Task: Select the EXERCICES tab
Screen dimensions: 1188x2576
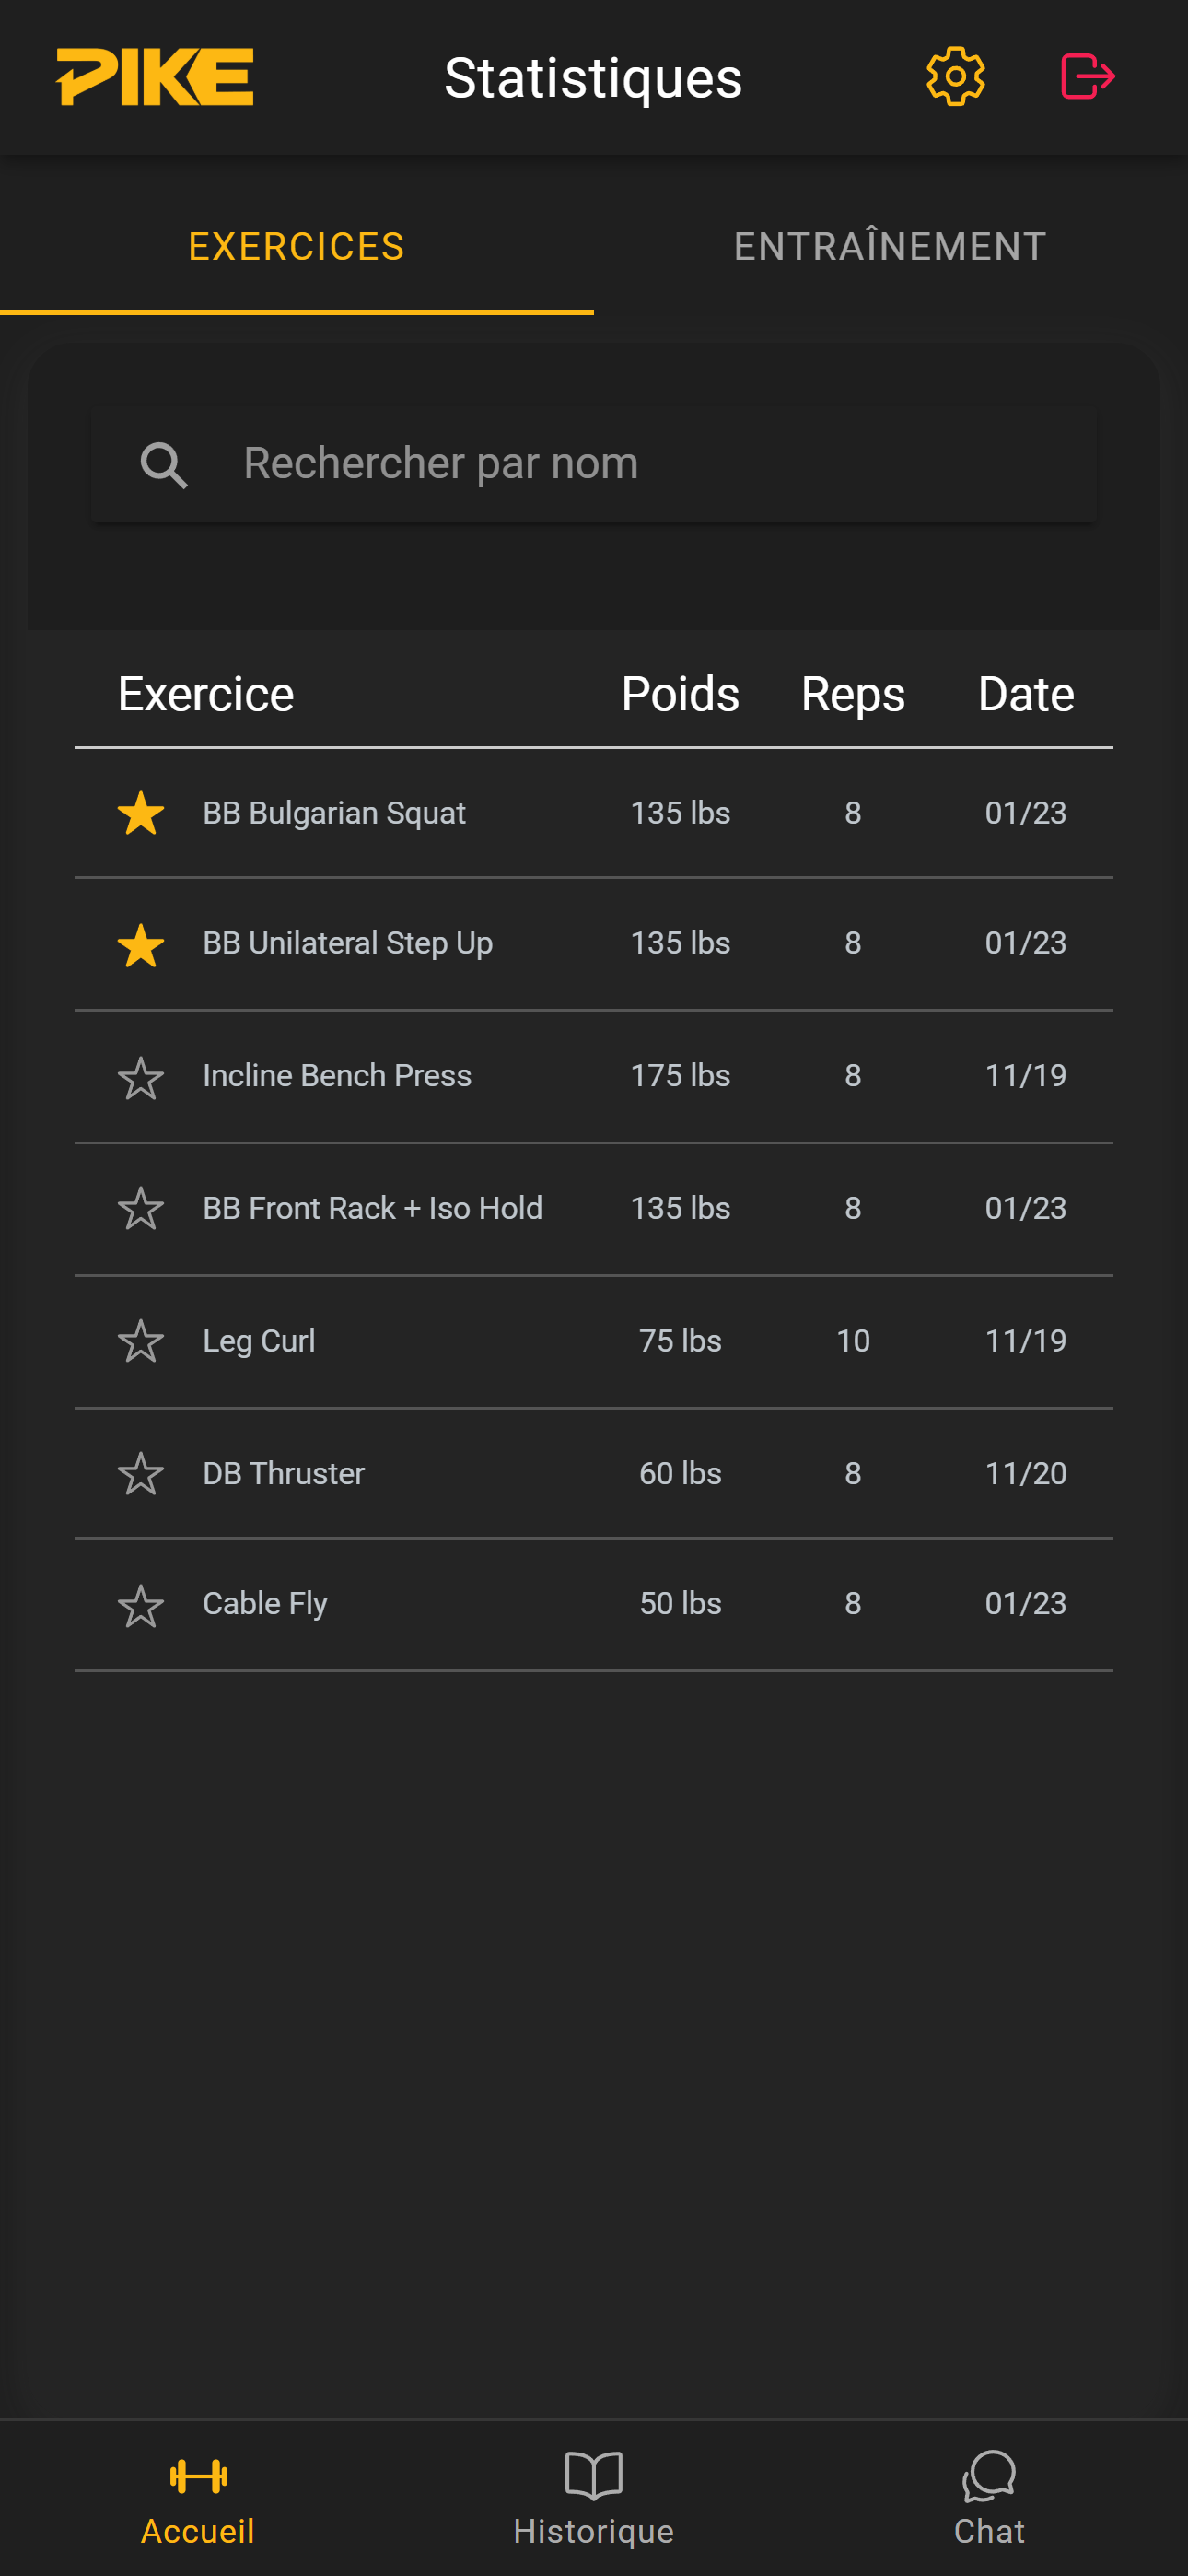Action: [297, 246]
